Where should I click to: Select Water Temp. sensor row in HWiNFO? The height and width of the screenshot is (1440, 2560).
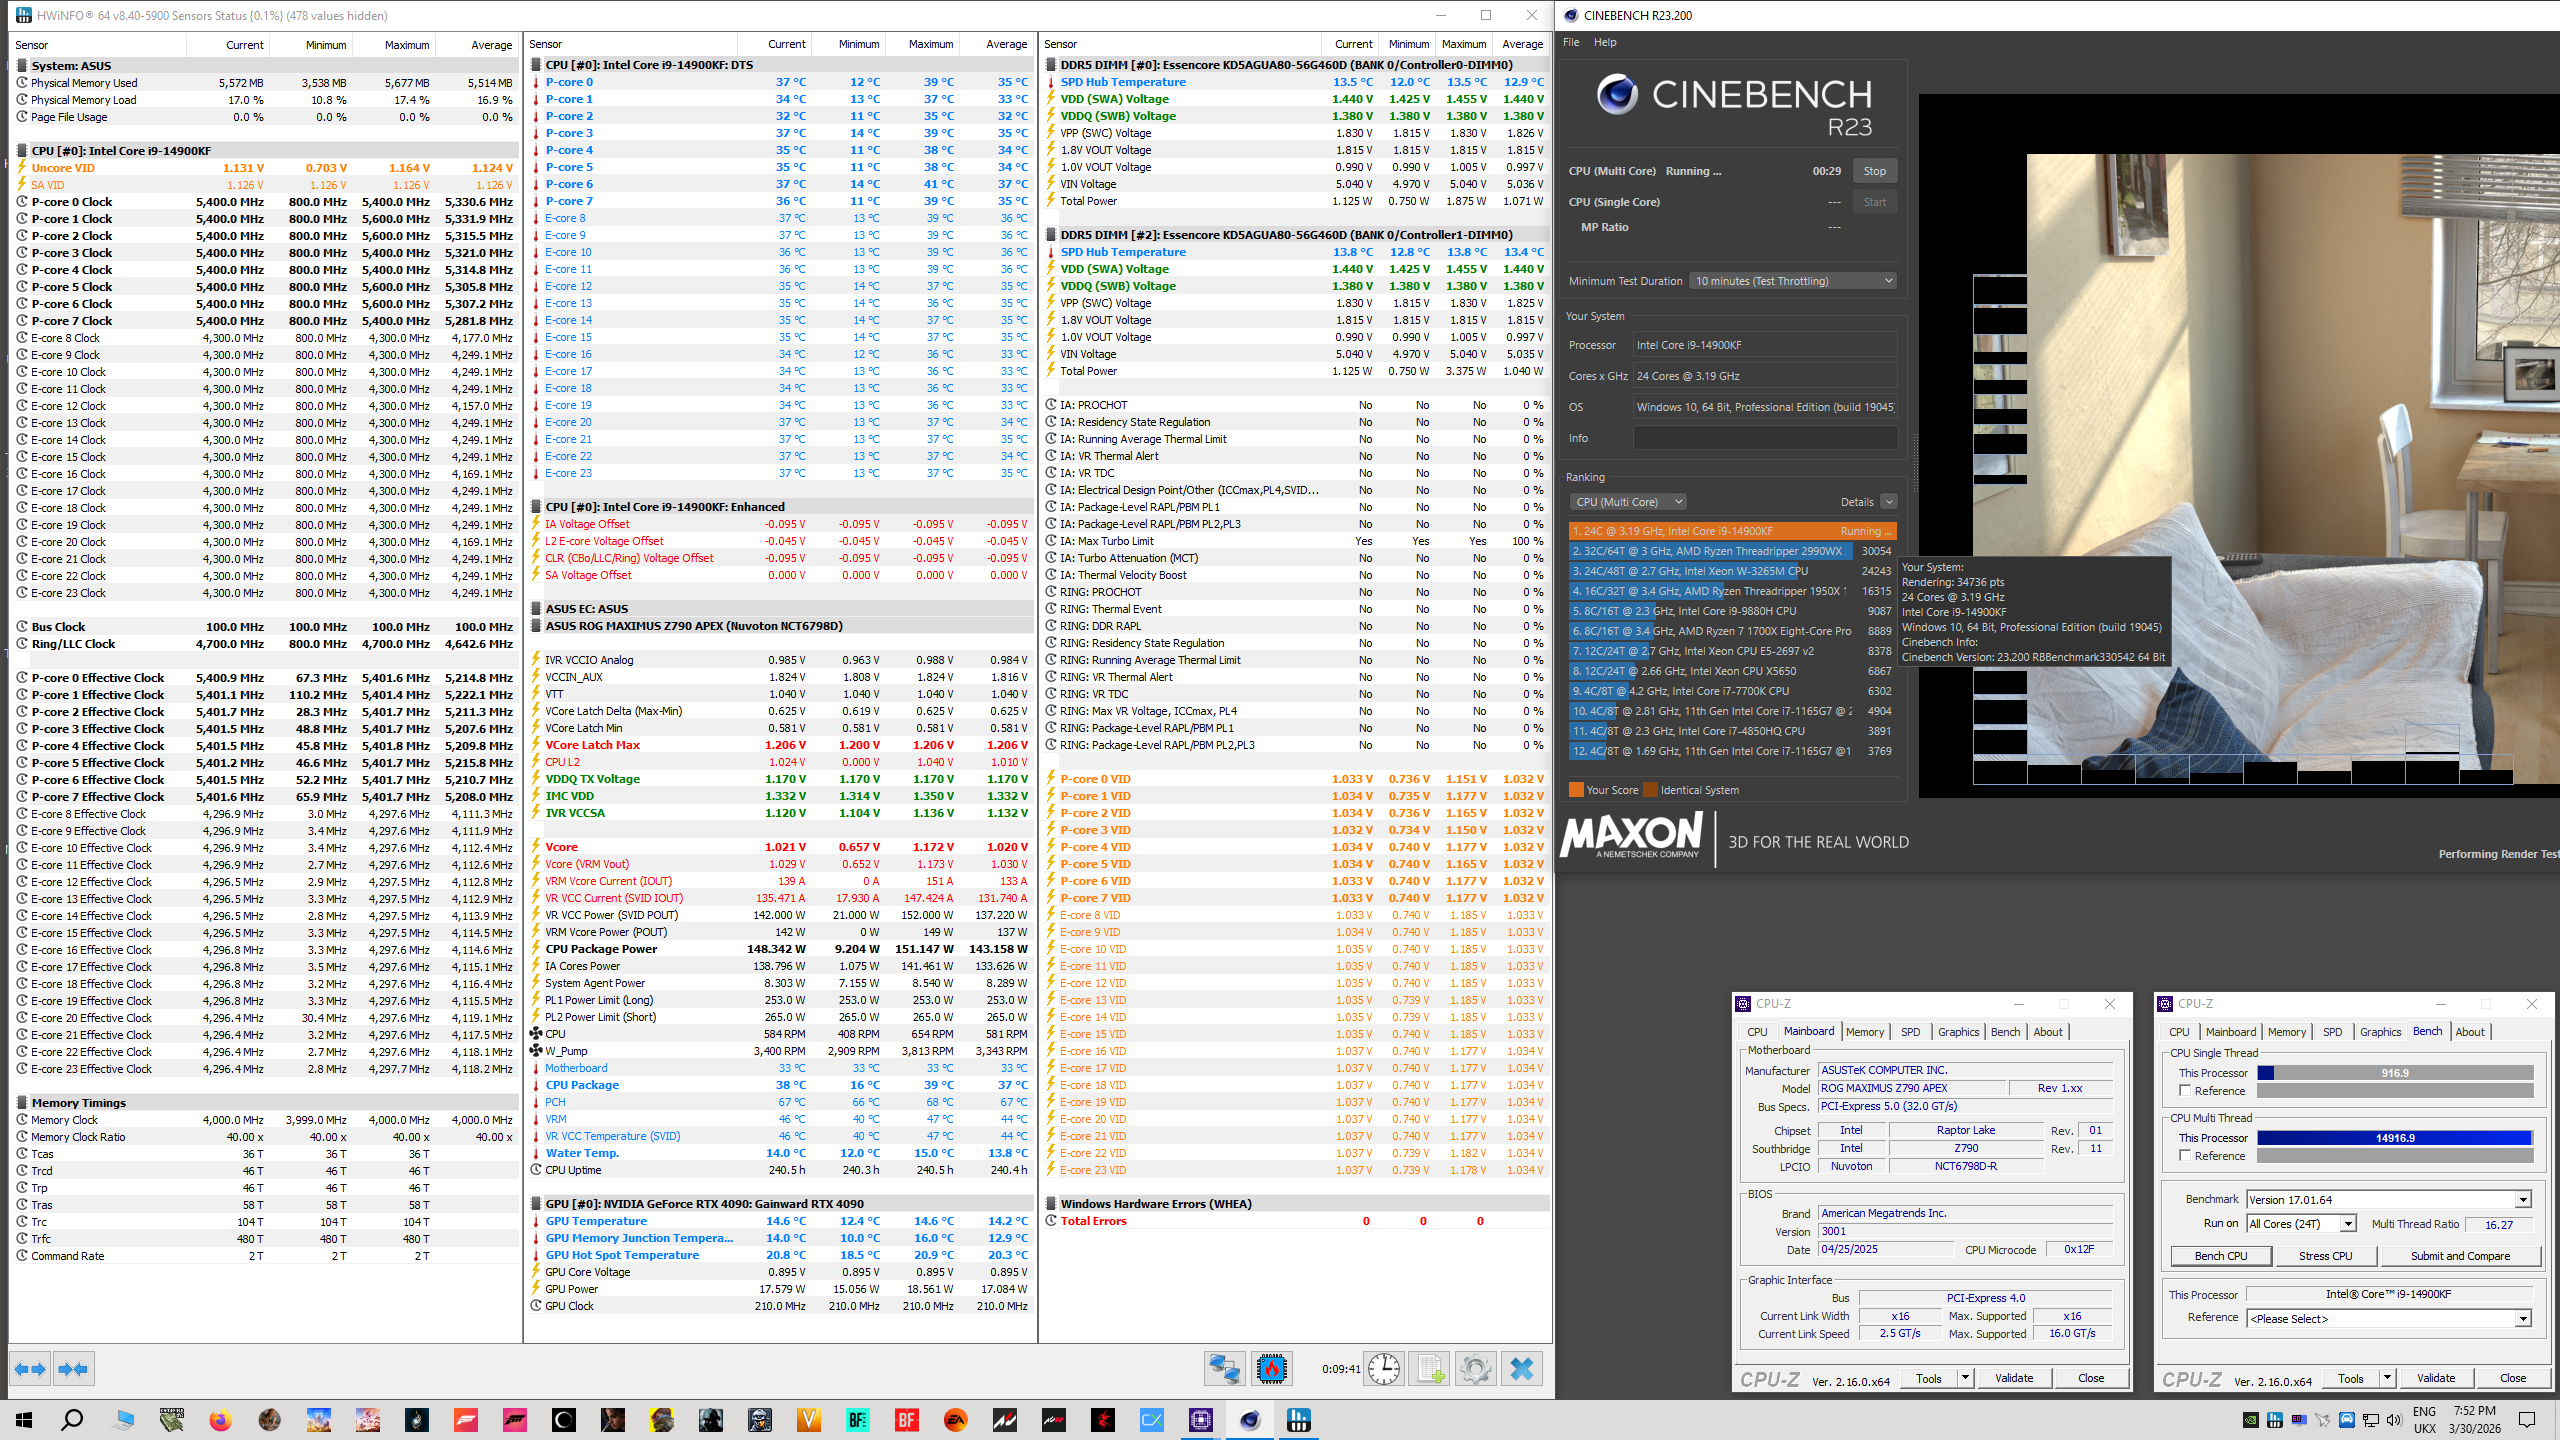(782, 1153)
